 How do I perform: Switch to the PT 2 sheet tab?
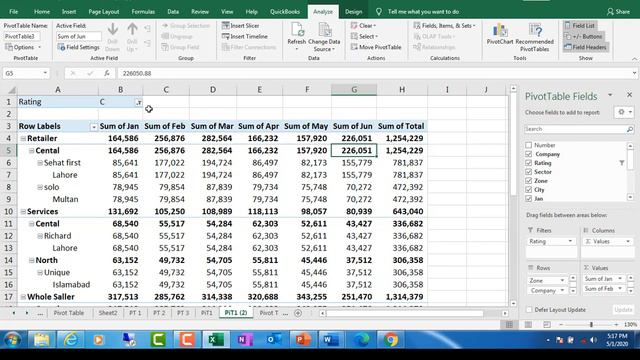coord(159,313)
